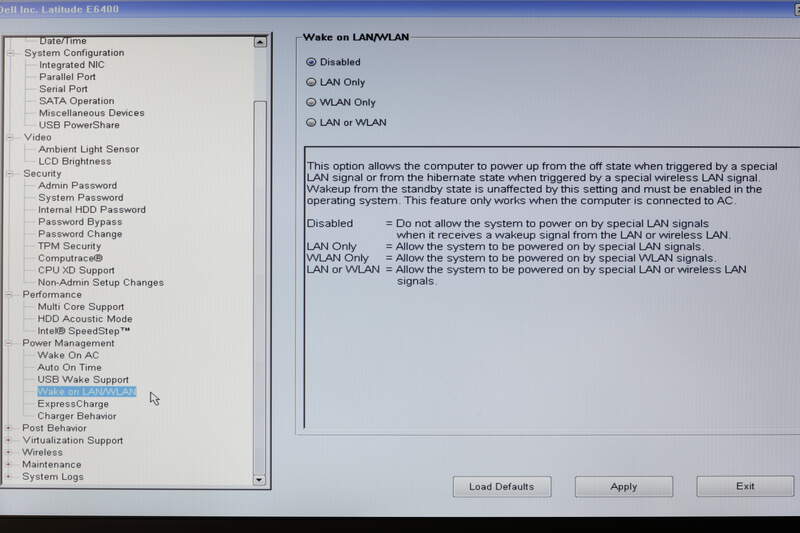This screenshot has width=800, height=533.
Task: Select the Power Management category label
Action: pos(68,343)
